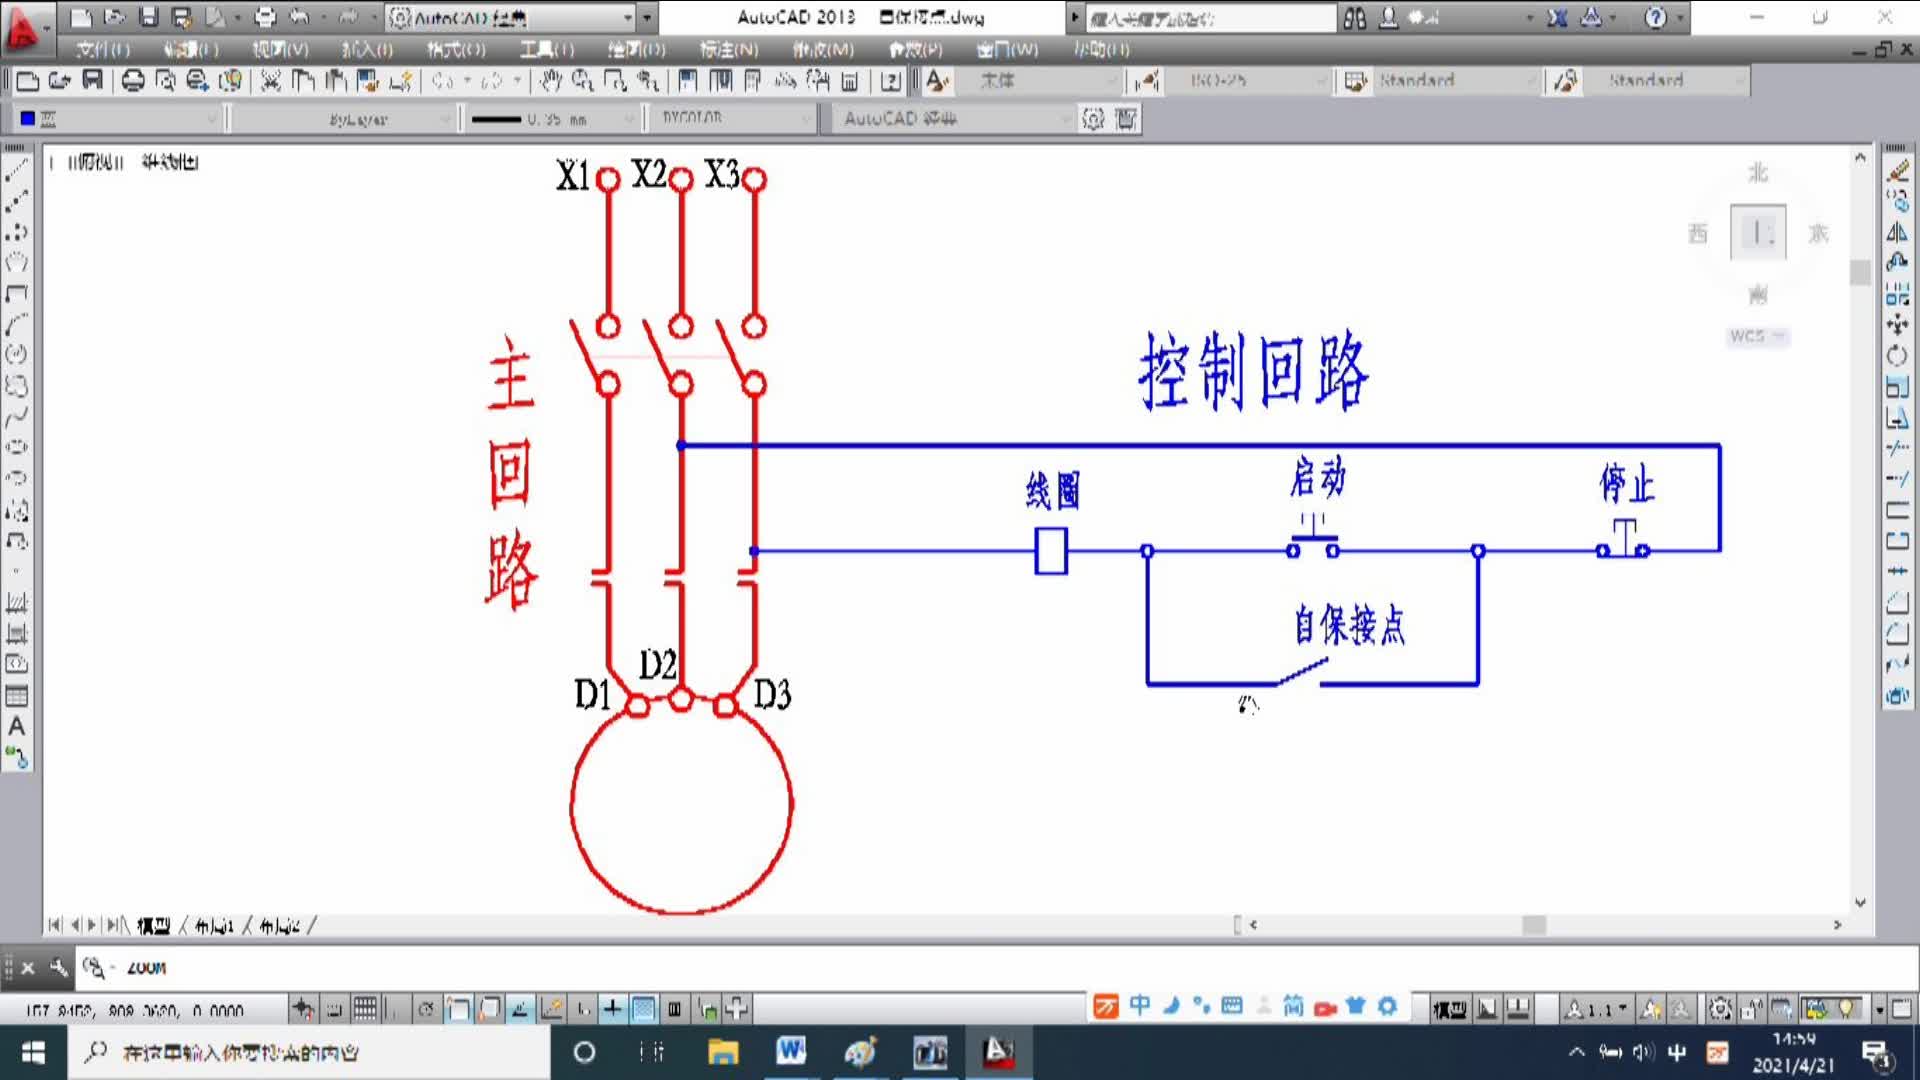Open the plot (print) tool
This screenshot has height=1080, width=1920.
131,81
